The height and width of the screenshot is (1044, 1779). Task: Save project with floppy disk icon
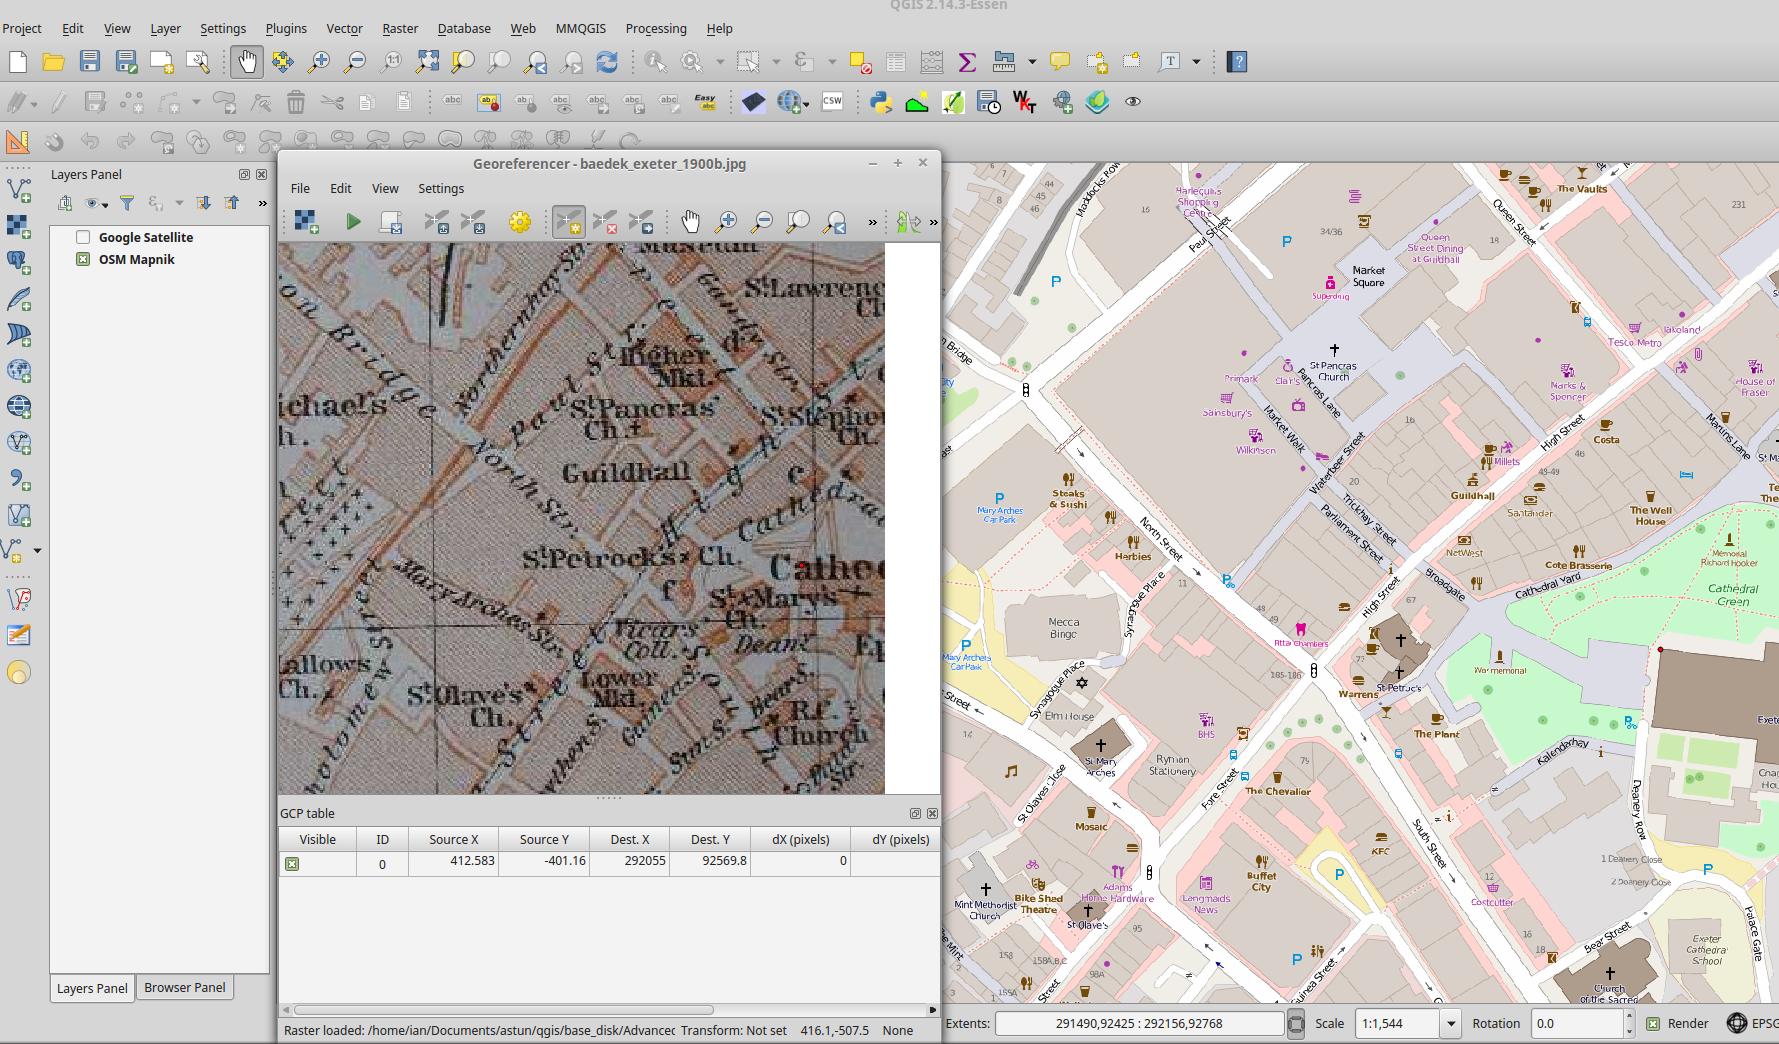90,62
